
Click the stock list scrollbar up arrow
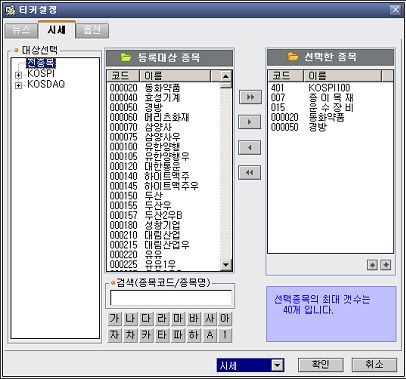(226, 76)
